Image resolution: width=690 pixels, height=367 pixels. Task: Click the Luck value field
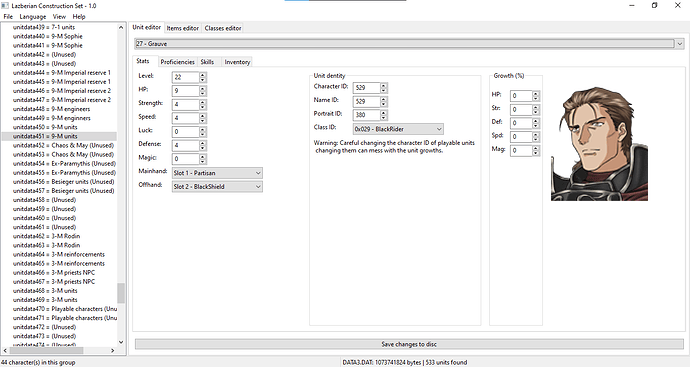[x=185, y=132]
